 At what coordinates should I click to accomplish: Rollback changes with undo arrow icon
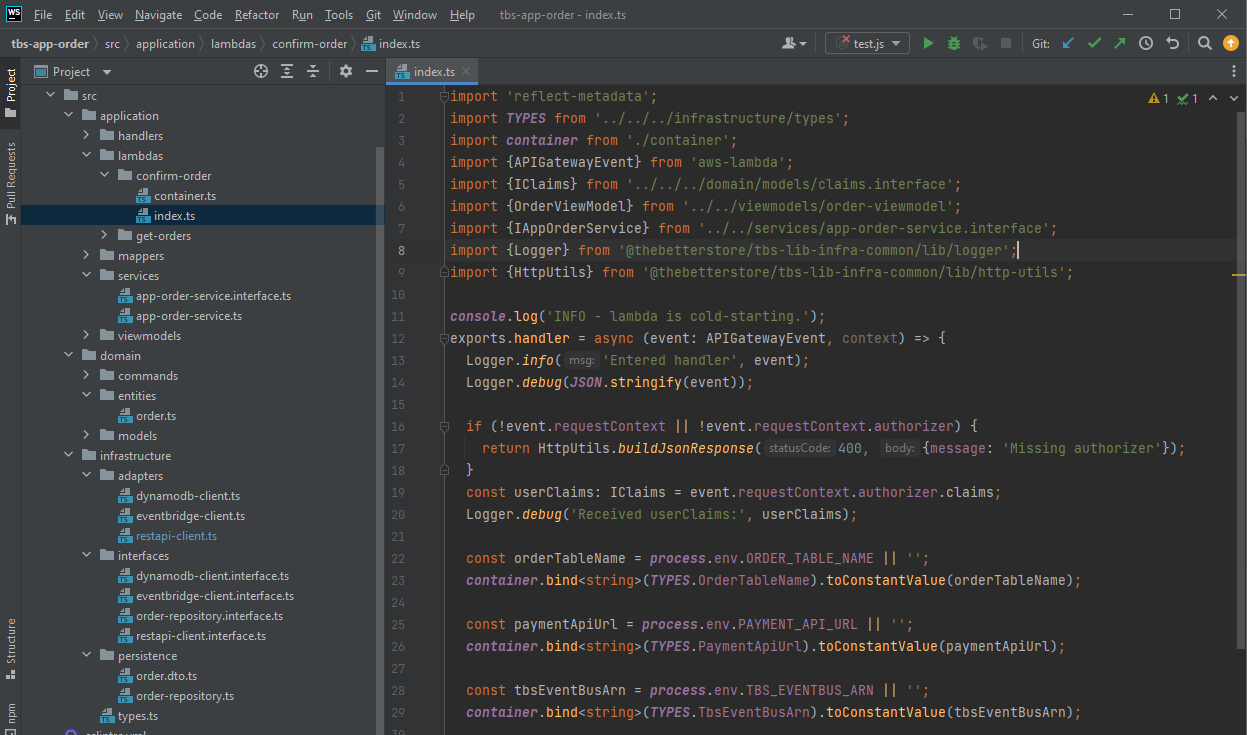point(1172,43)
